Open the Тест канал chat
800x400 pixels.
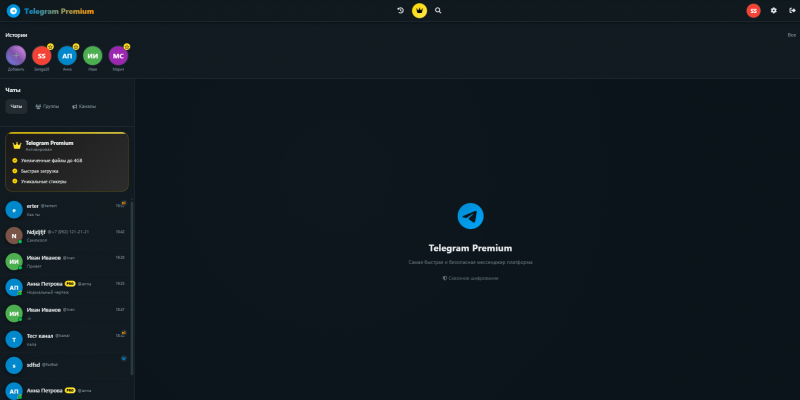tap(65, 339)
